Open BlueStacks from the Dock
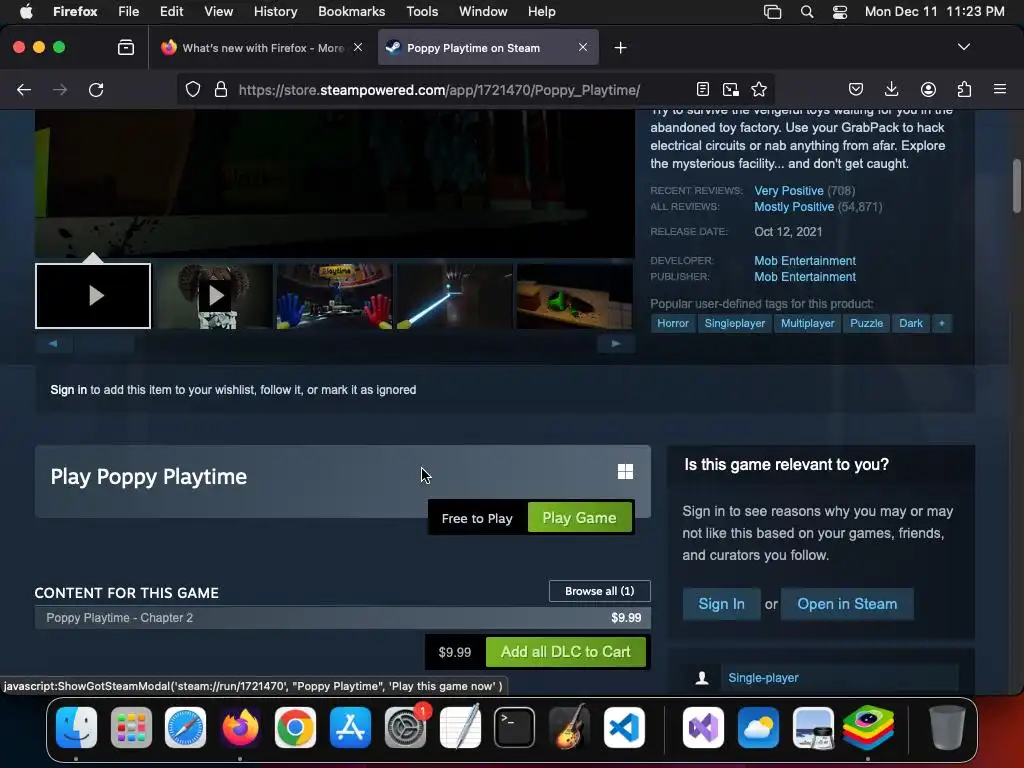The height and width of the screenshot is (768, 1024). tap(868, 728)
